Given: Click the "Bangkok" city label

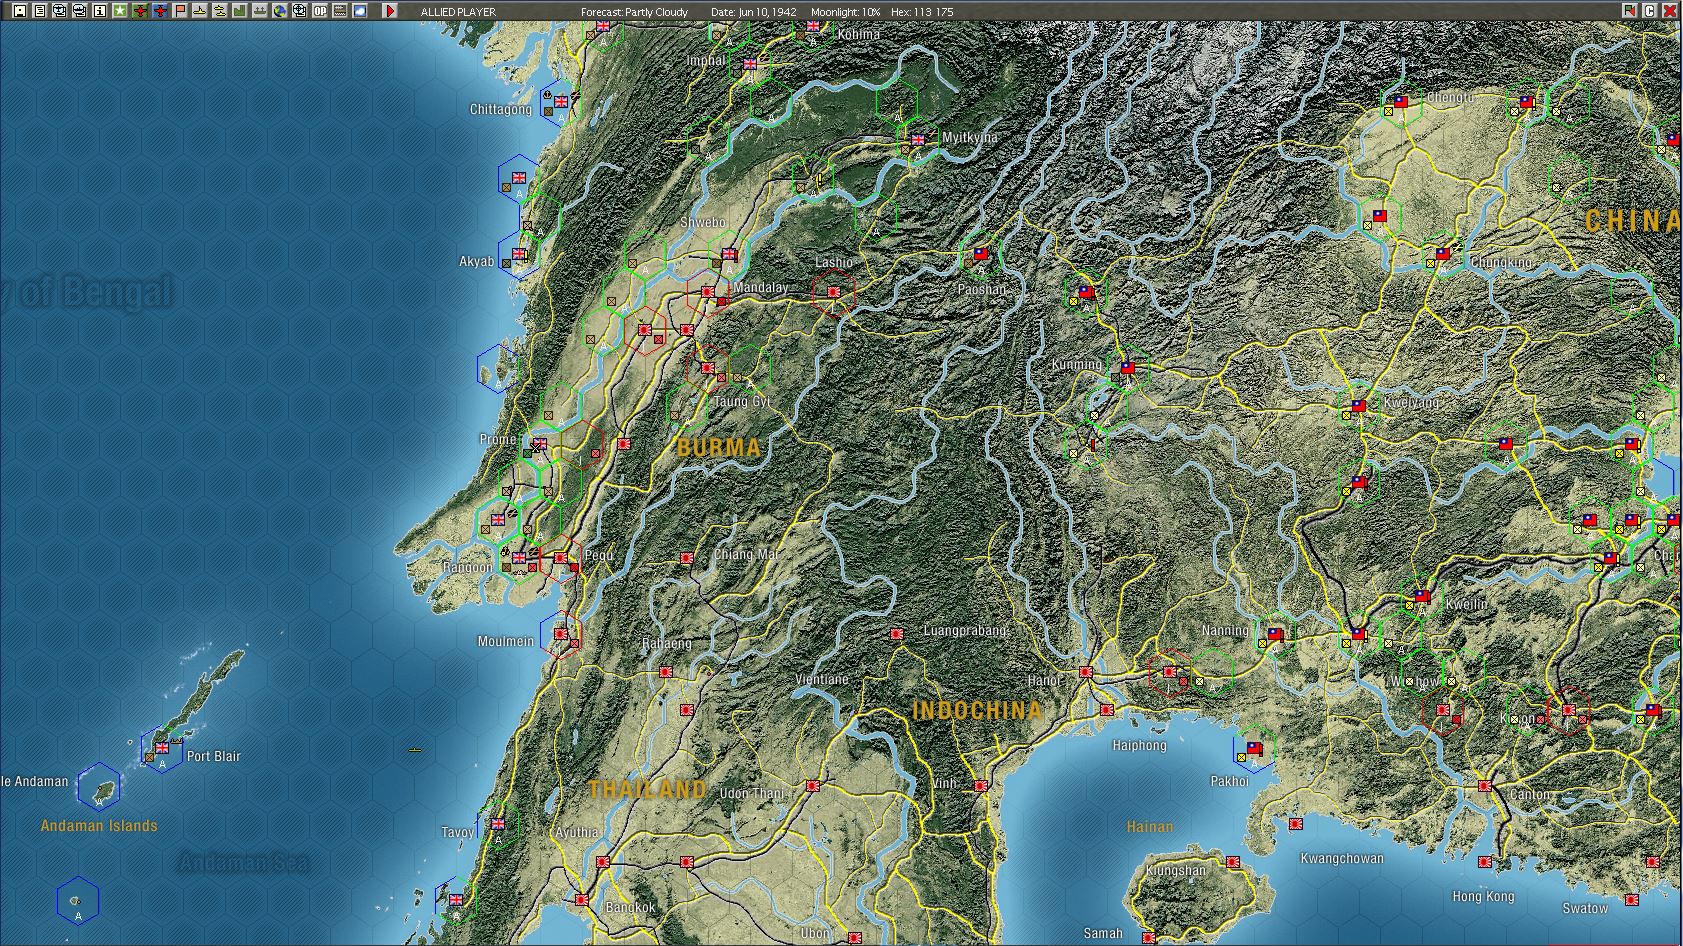Looking at the screenshot, I should click(631, 907).
